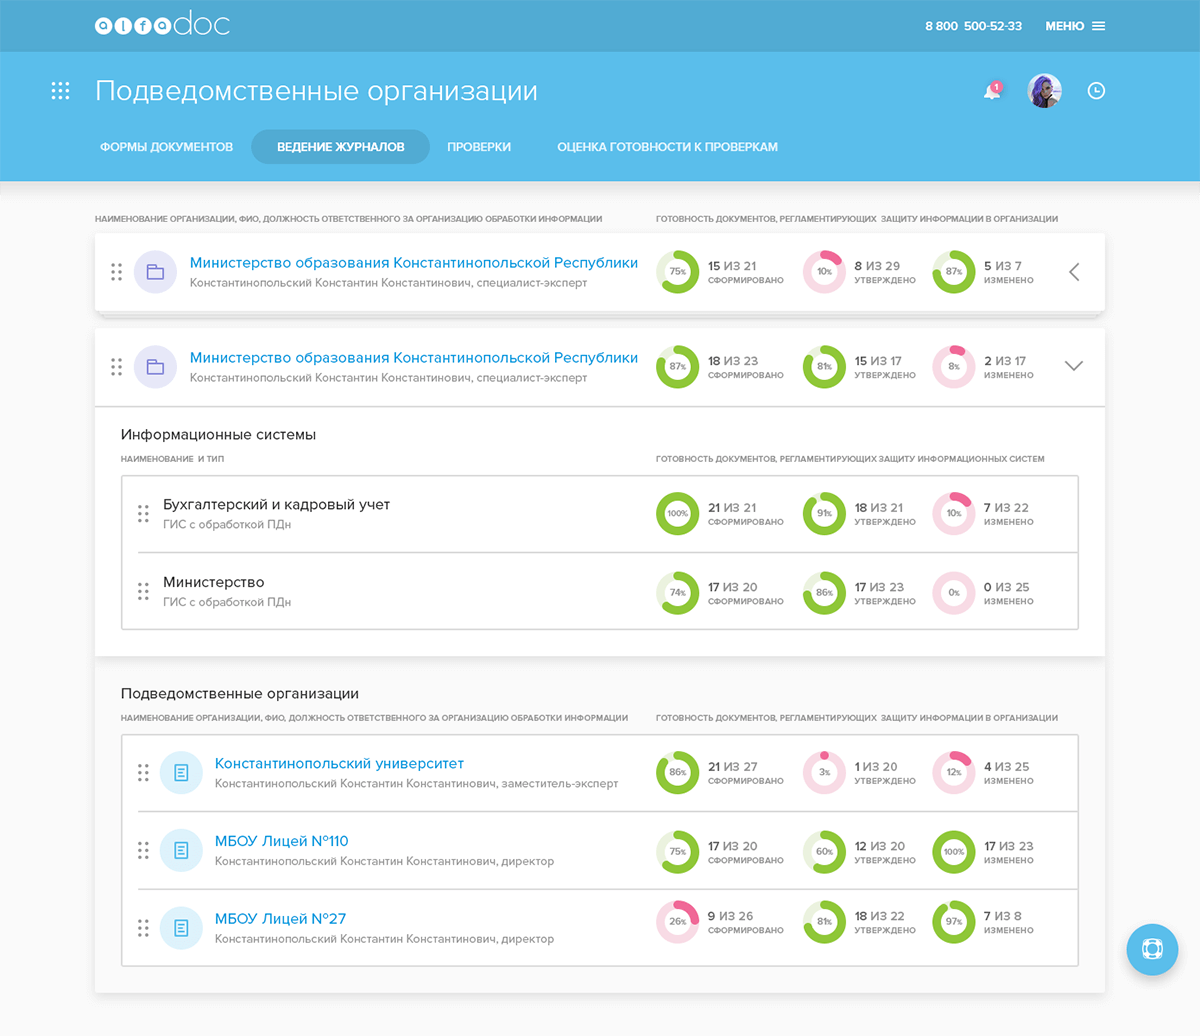The image size is (1200, 1036).
Task: Open the Константинопольский университет link
Action: coord(339,764)
